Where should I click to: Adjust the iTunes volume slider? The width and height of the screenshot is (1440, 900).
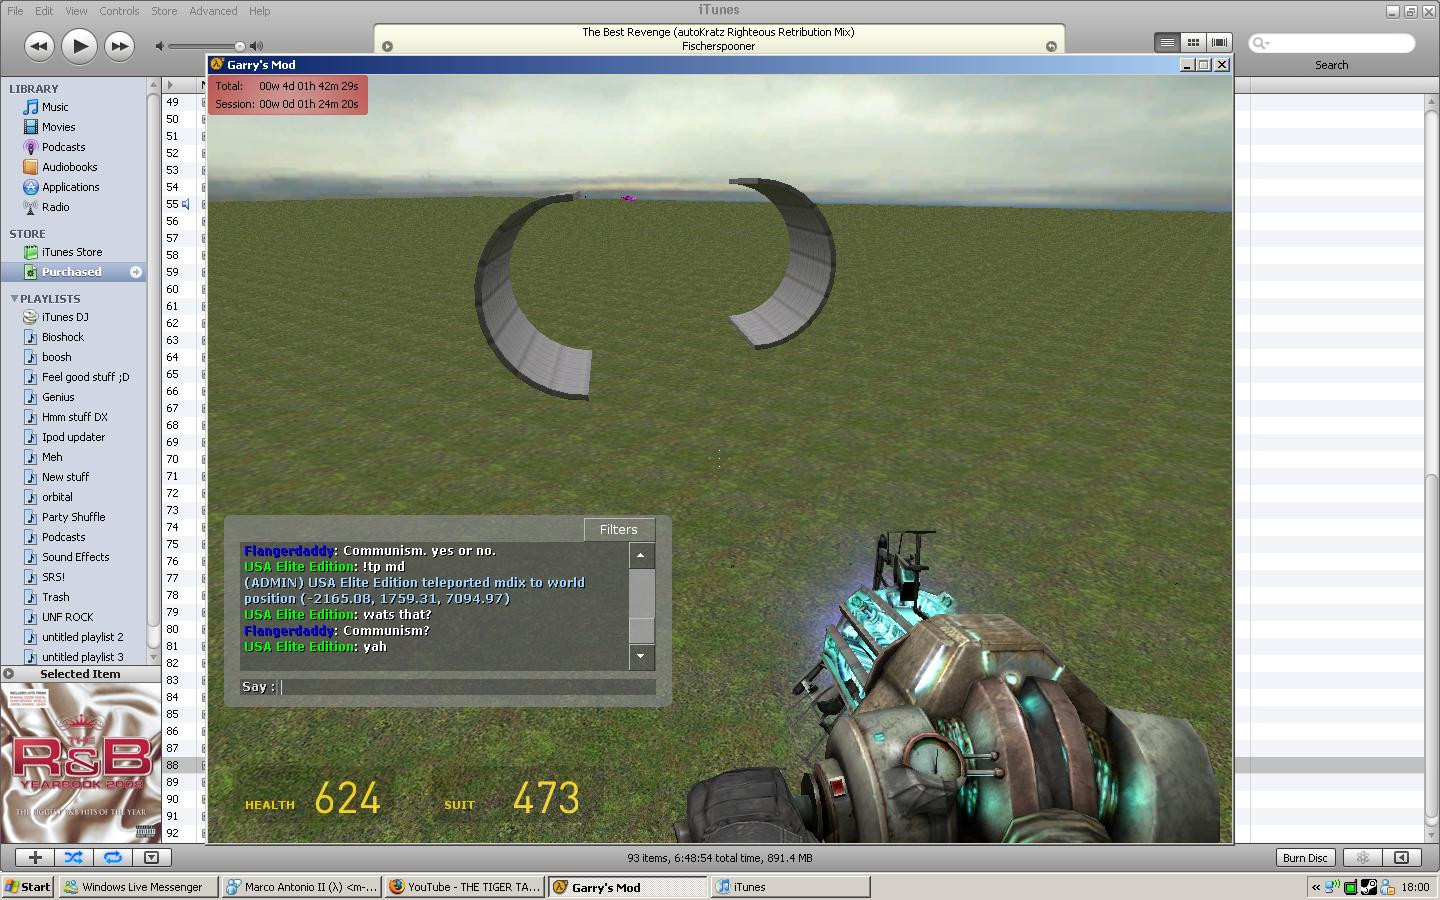(x=205, y=46)
